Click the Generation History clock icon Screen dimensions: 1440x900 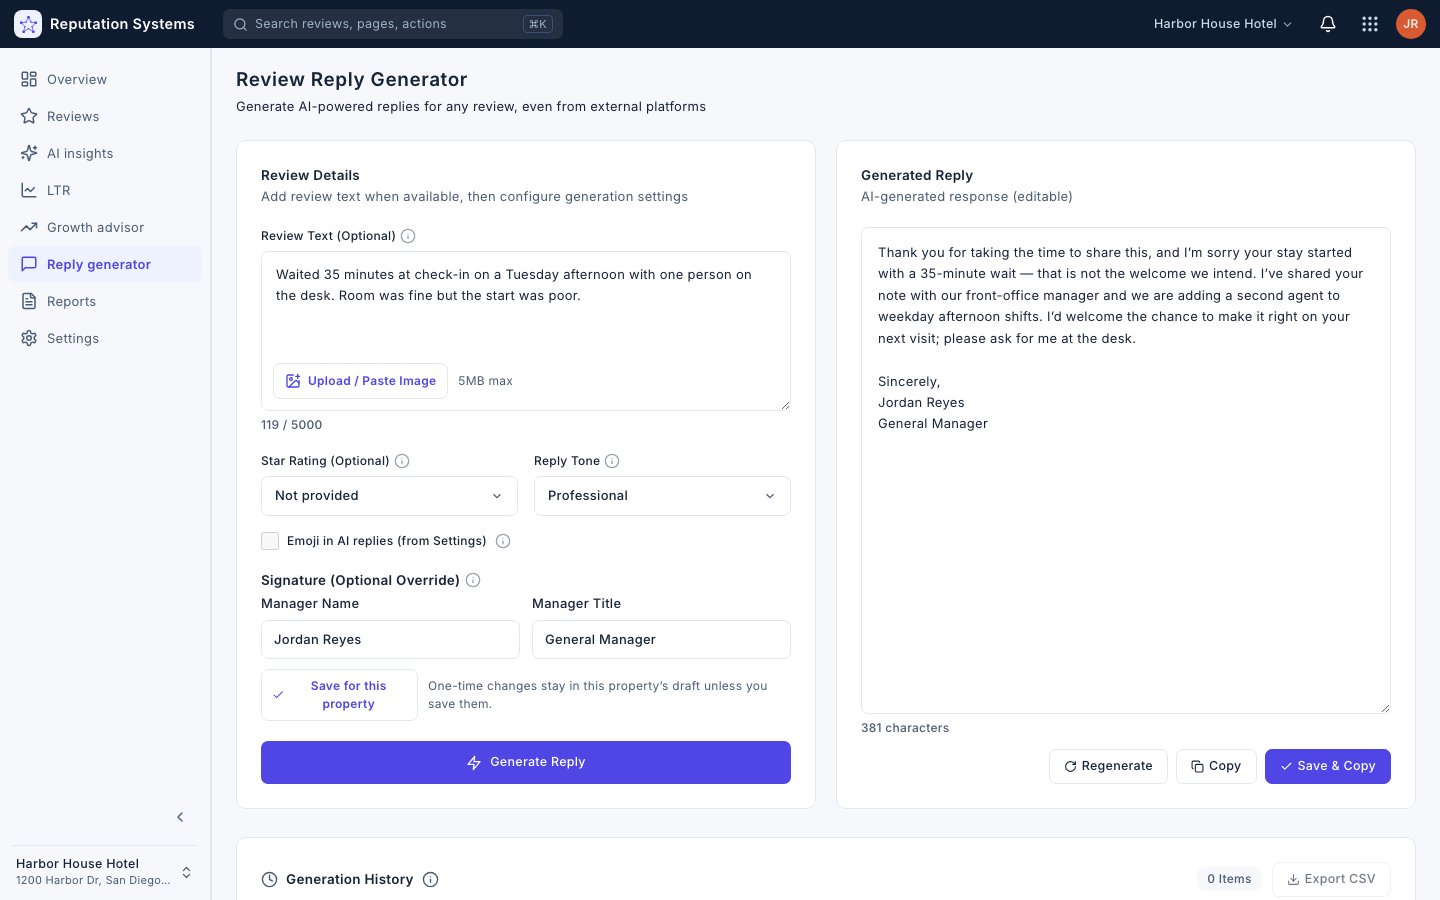[269, 880]
